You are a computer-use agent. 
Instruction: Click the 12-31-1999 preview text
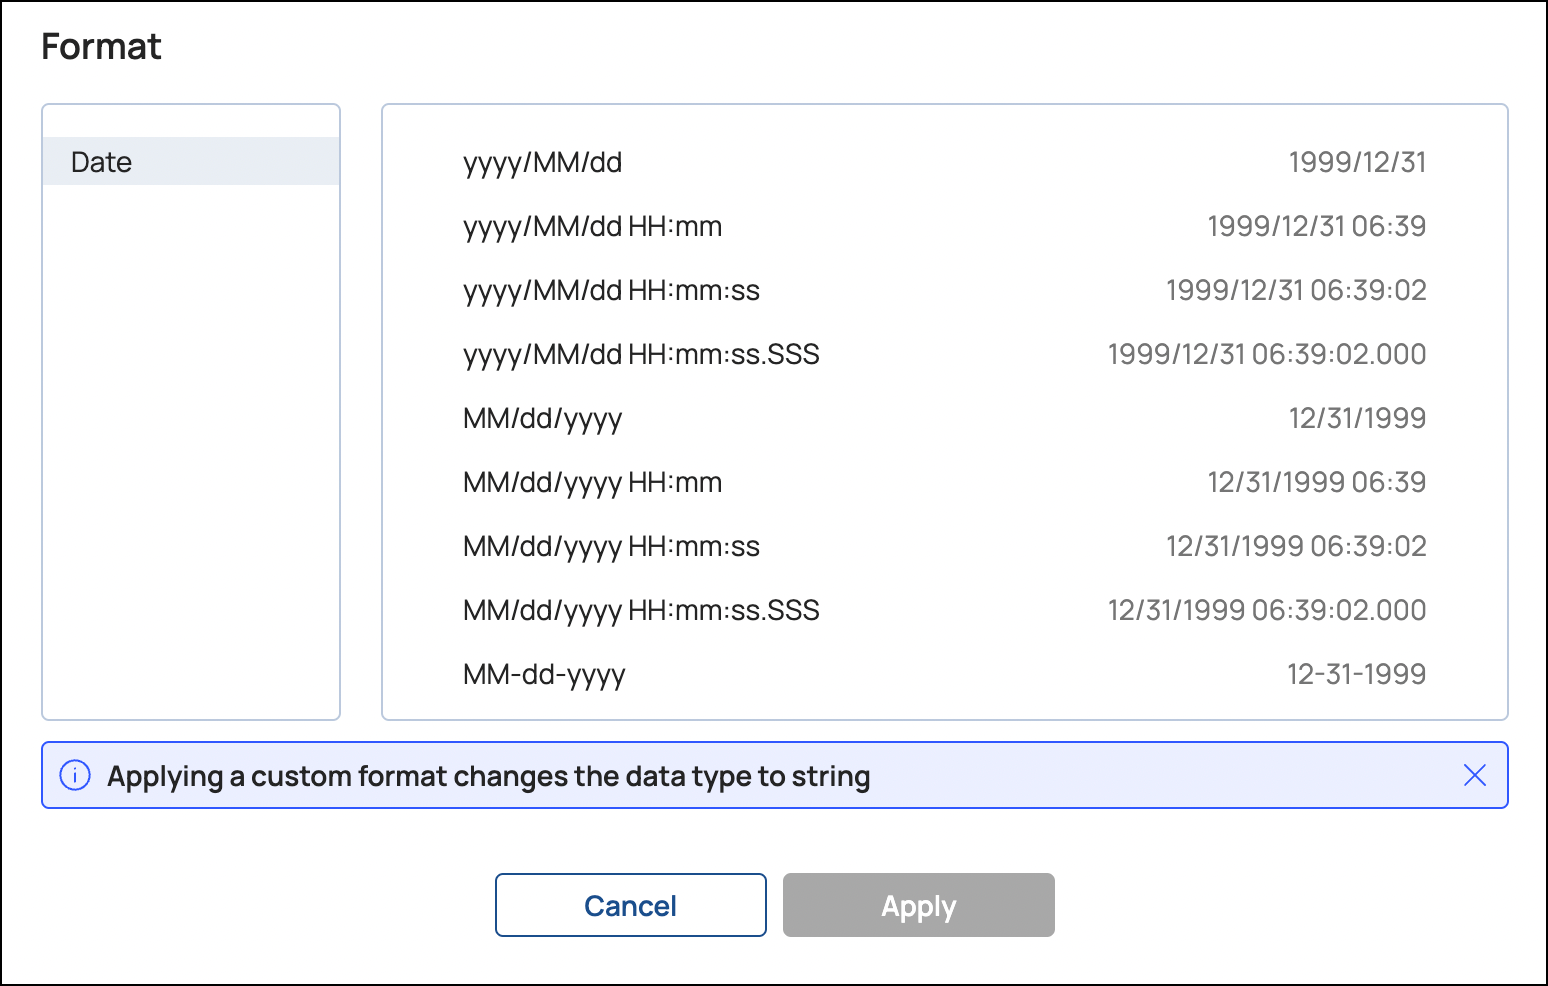point(1358,674)
